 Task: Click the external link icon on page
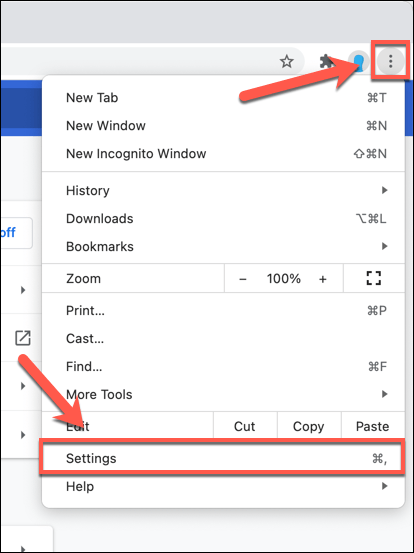click(23, 338)
